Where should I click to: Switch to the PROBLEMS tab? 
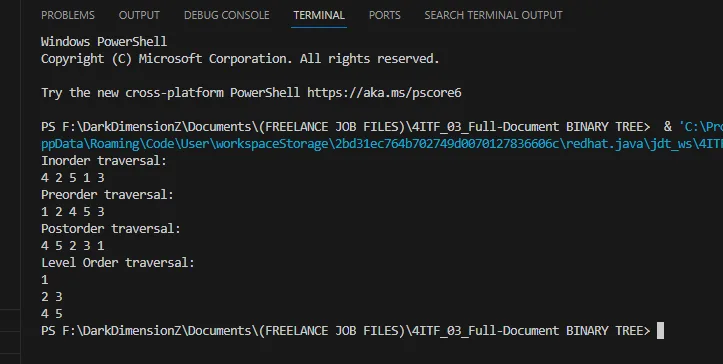tap(68, 15)
